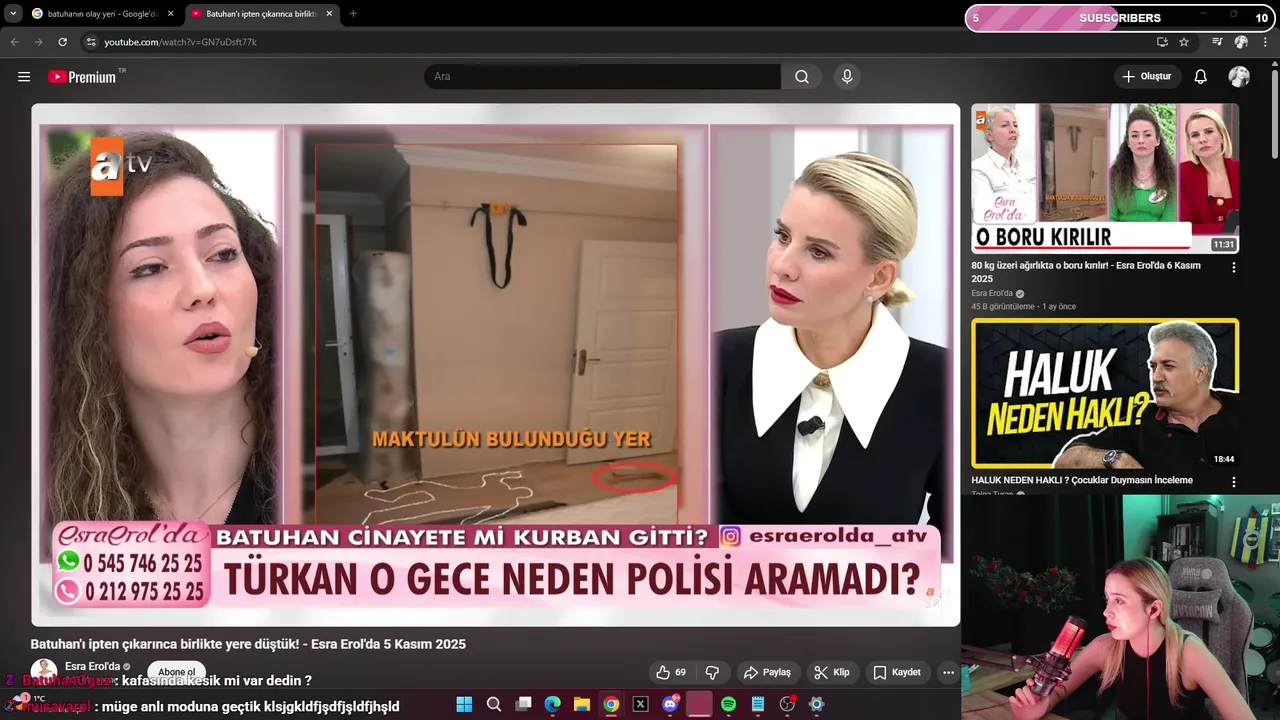The height and width of the screenshot is (720, 1280).
Task: Open Chrome media controls icon
Action: [1217, 42]
